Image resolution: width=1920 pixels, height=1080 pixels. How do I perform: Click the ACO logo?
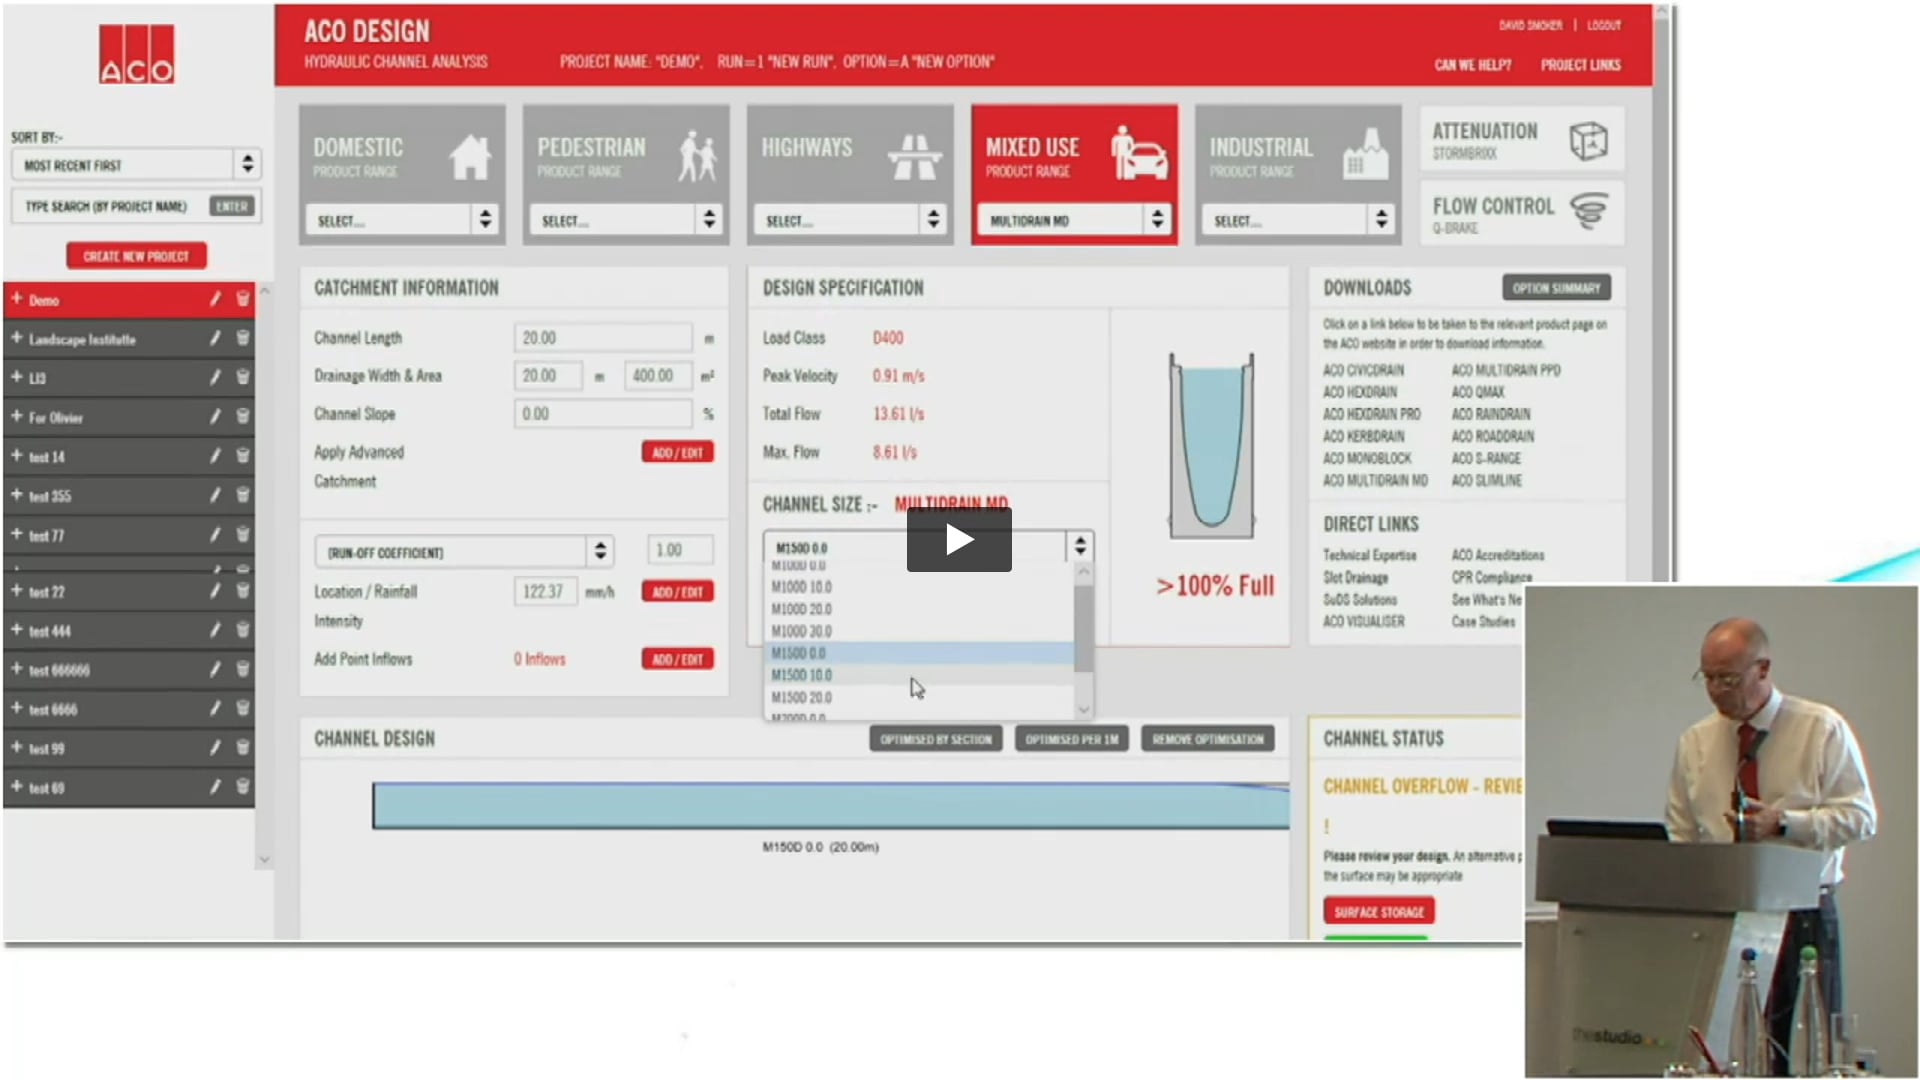(137, 54)
